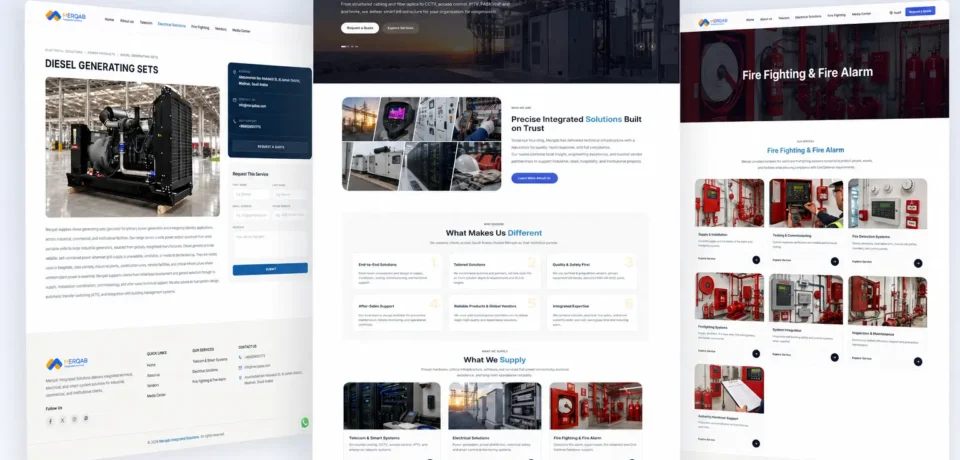
Task: Click Request a Quote in blue contact card
Action: tap(270, 147)
